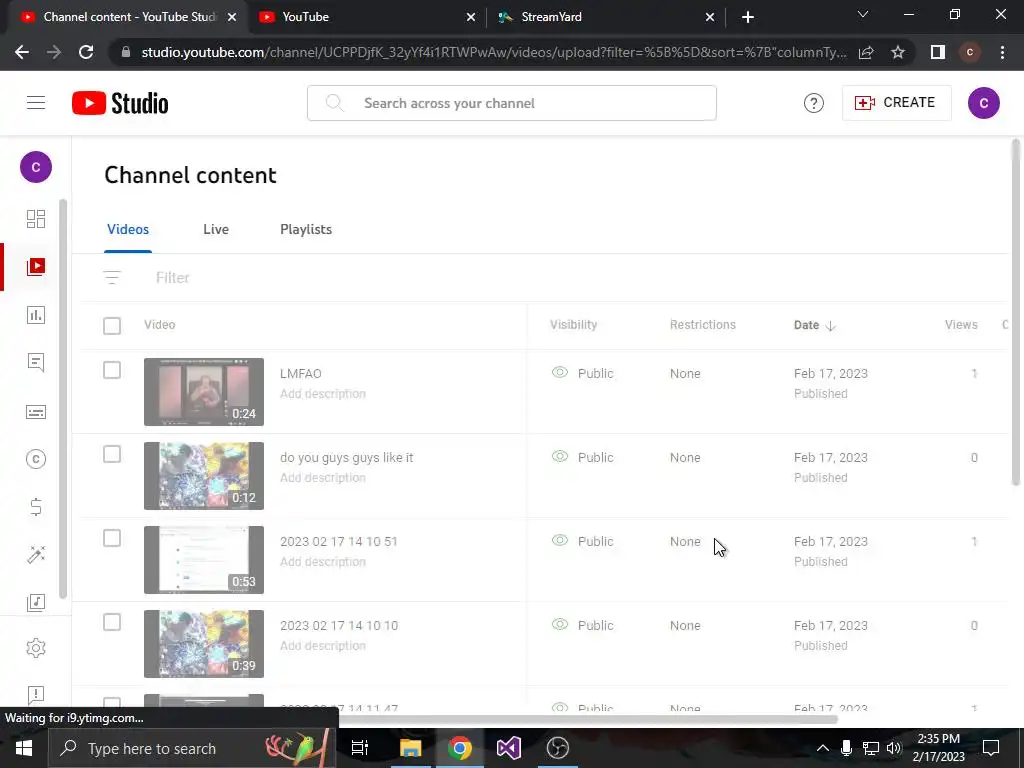Image resolution: width=1024 pixels, height=768 pixels.
Task: Close the Channel content browser tab
Action: (232, 17)
